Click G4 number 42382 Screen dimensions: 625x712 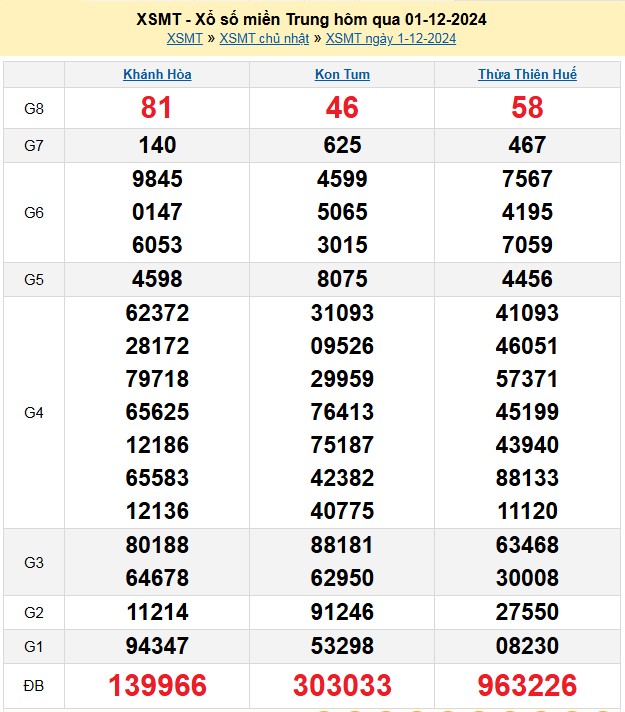[342, 478]
